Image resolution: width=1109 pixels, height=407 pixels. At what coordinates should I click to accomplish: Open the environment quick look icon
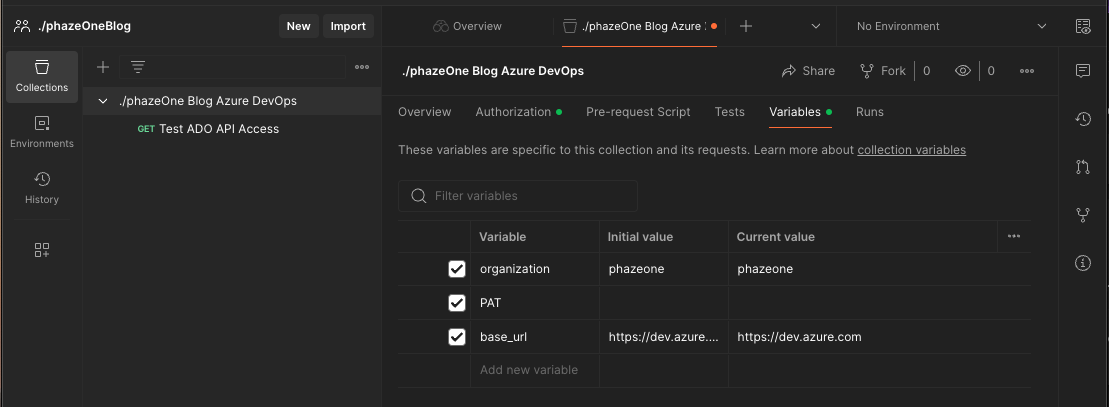[x=1083, y=26]
